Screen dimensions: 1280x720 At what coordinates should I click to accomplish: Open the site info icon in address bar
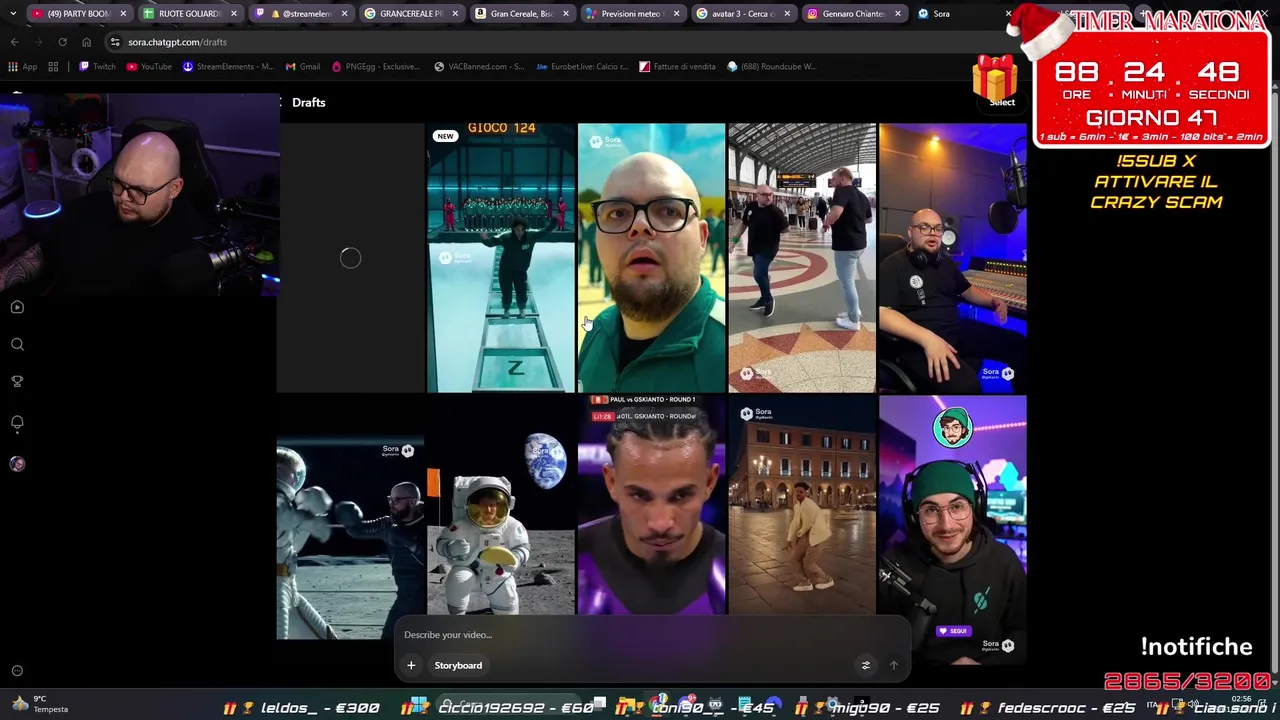tap(115, 42)
